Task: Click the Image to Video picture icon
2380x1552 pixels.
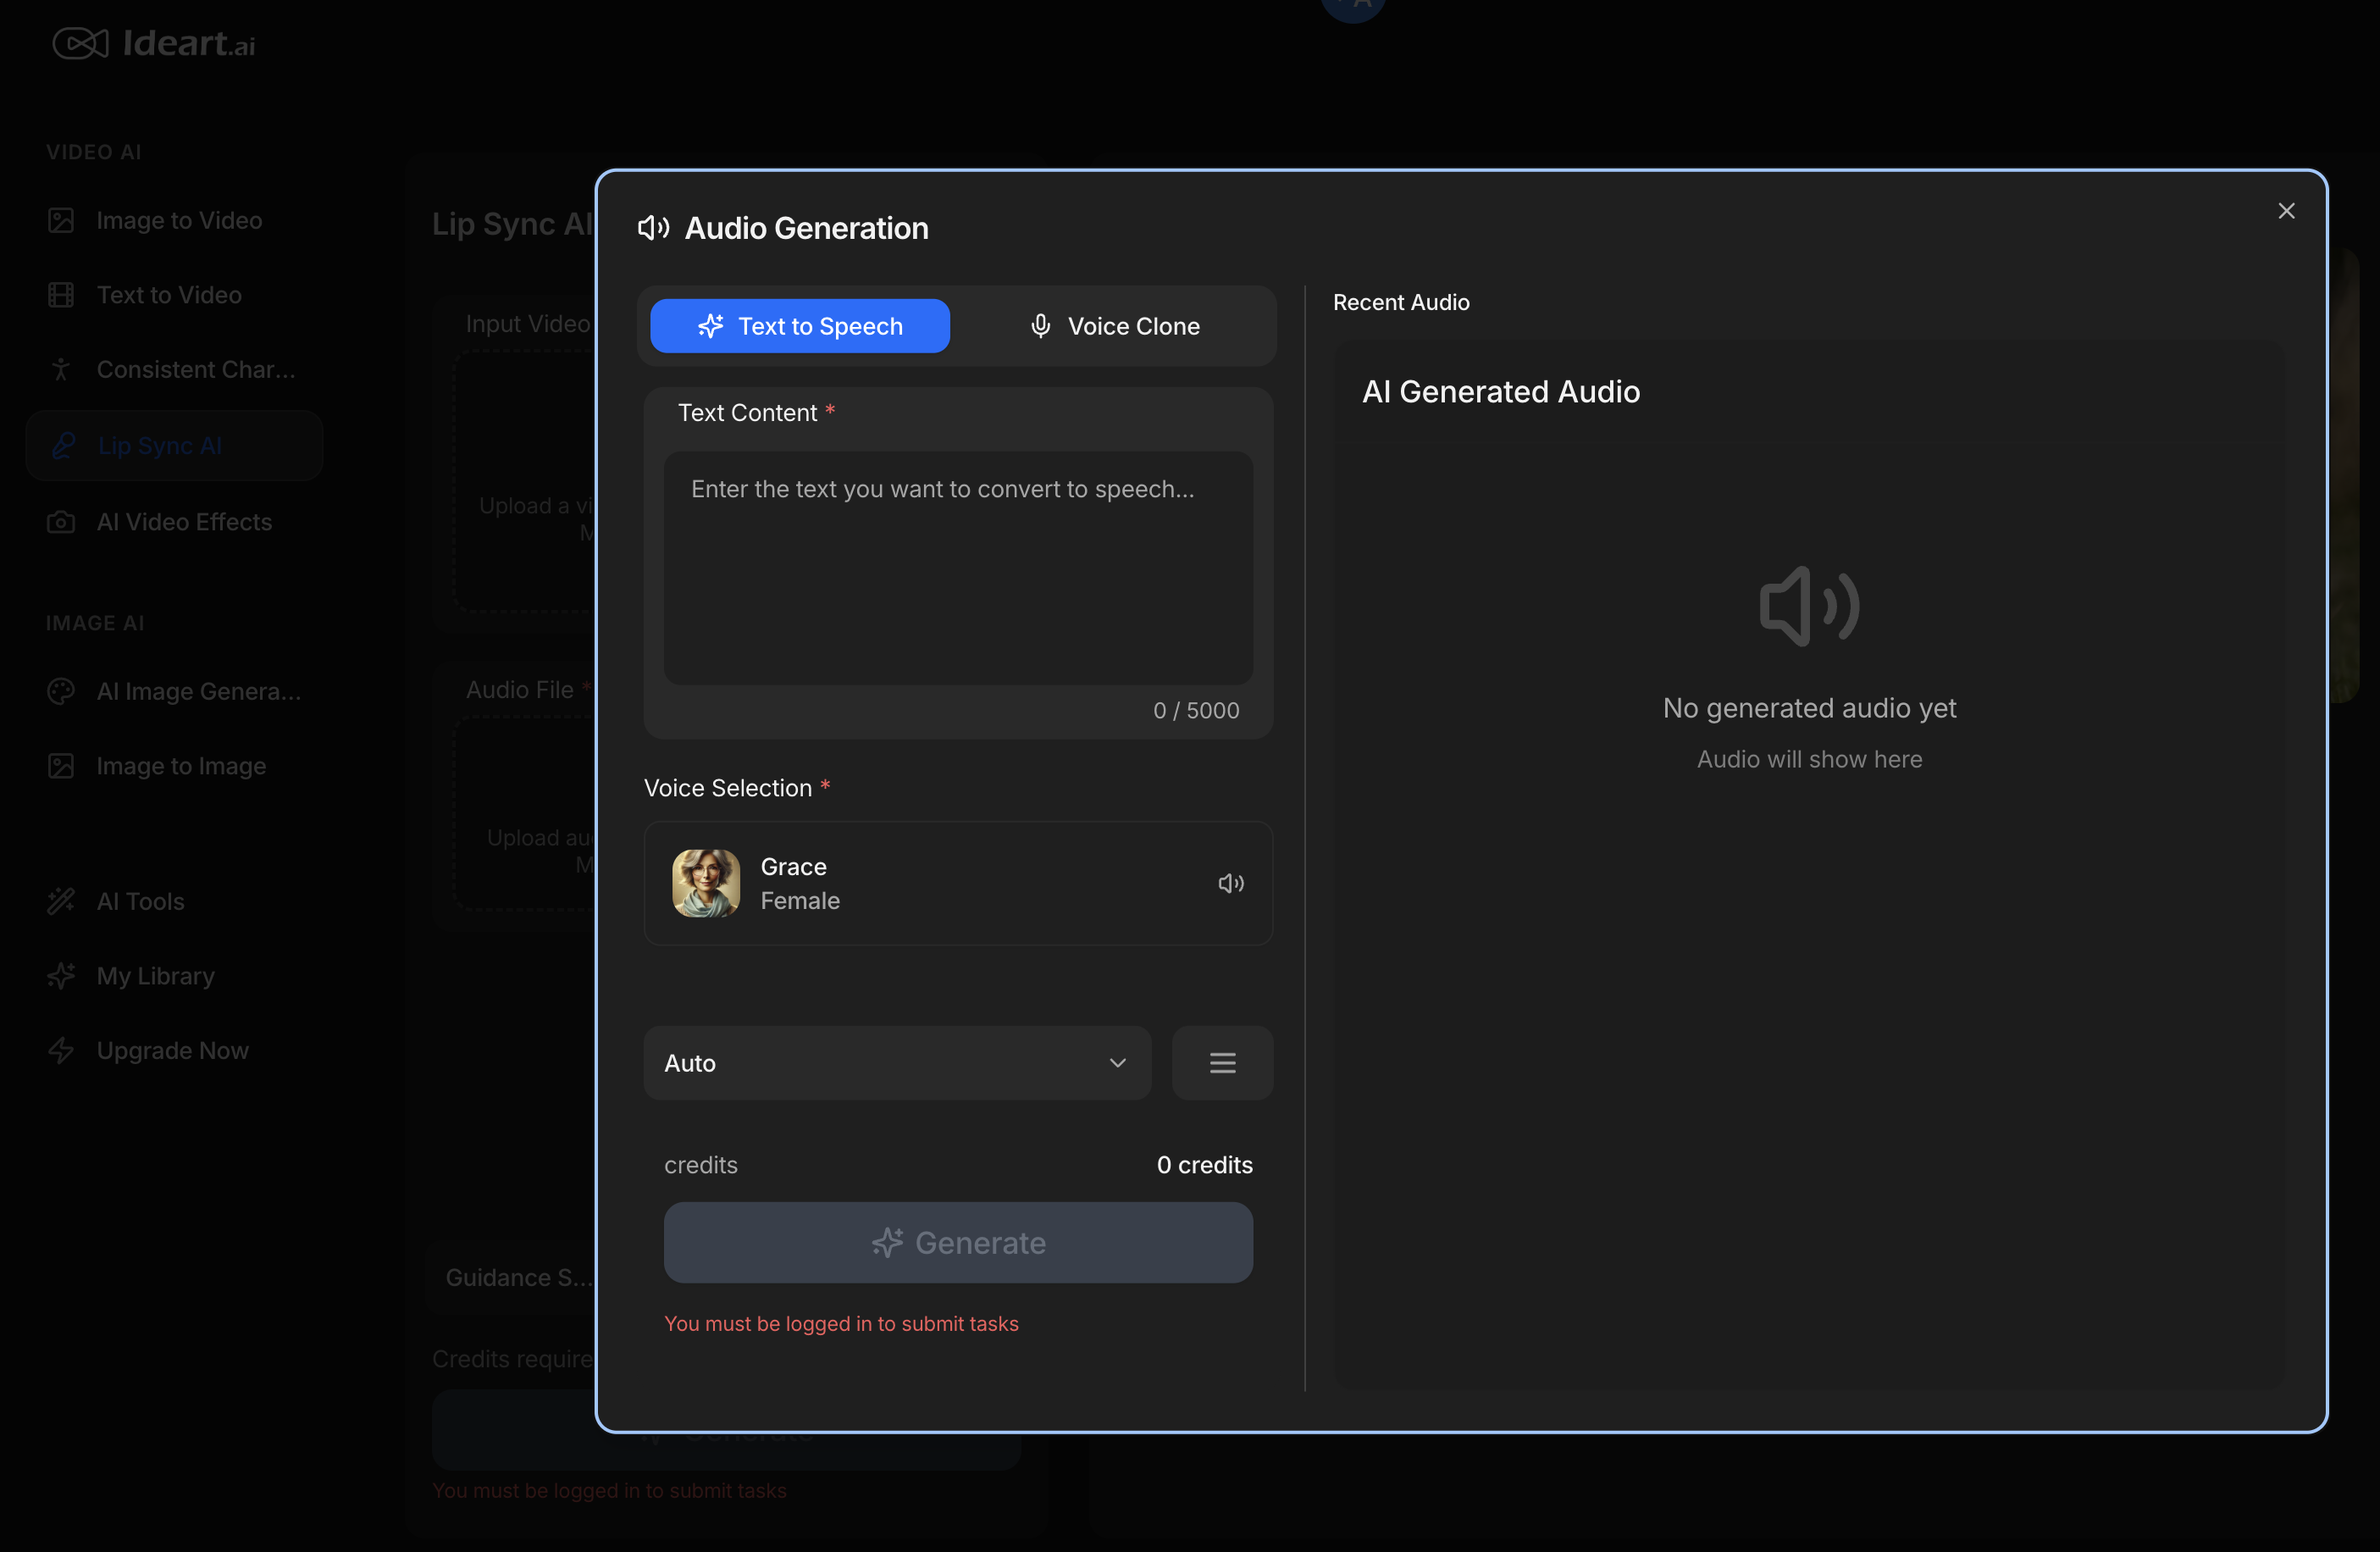Action: click(x=61, y=221)
